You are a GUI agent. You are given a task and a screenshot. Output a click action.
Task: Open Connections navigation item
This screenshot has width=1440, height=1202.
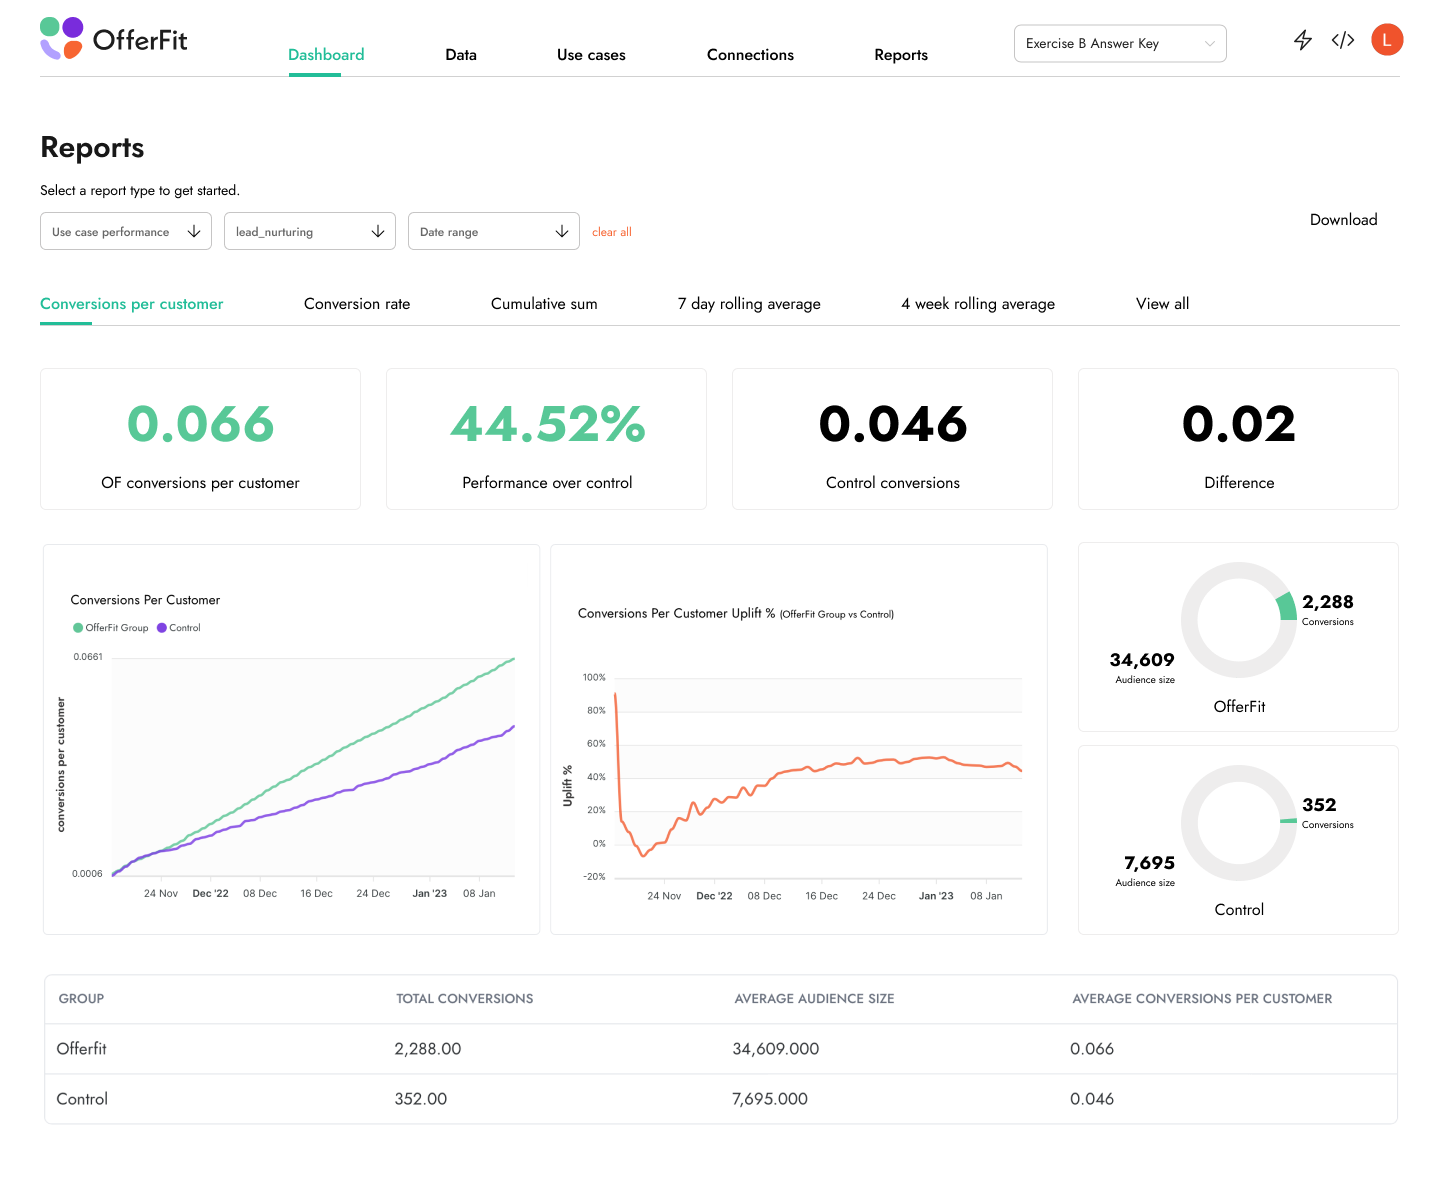750,55
